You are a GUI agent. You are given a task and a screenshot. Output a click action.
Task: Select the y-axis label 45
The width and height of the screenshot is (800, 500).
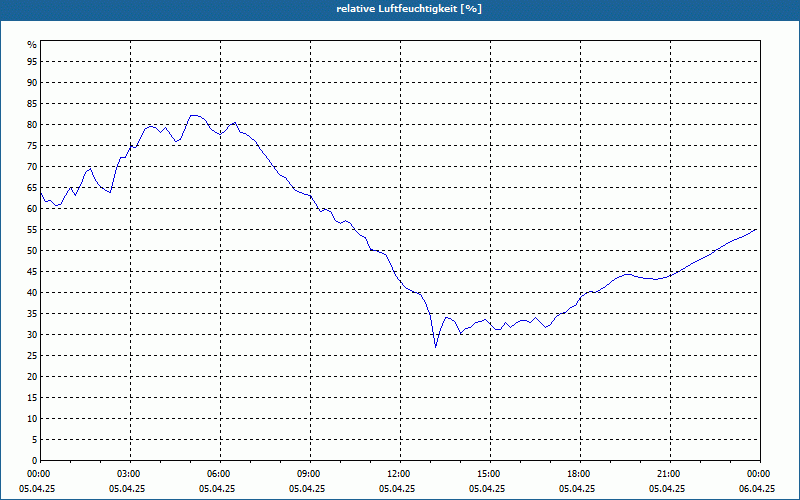pos(32,271)
